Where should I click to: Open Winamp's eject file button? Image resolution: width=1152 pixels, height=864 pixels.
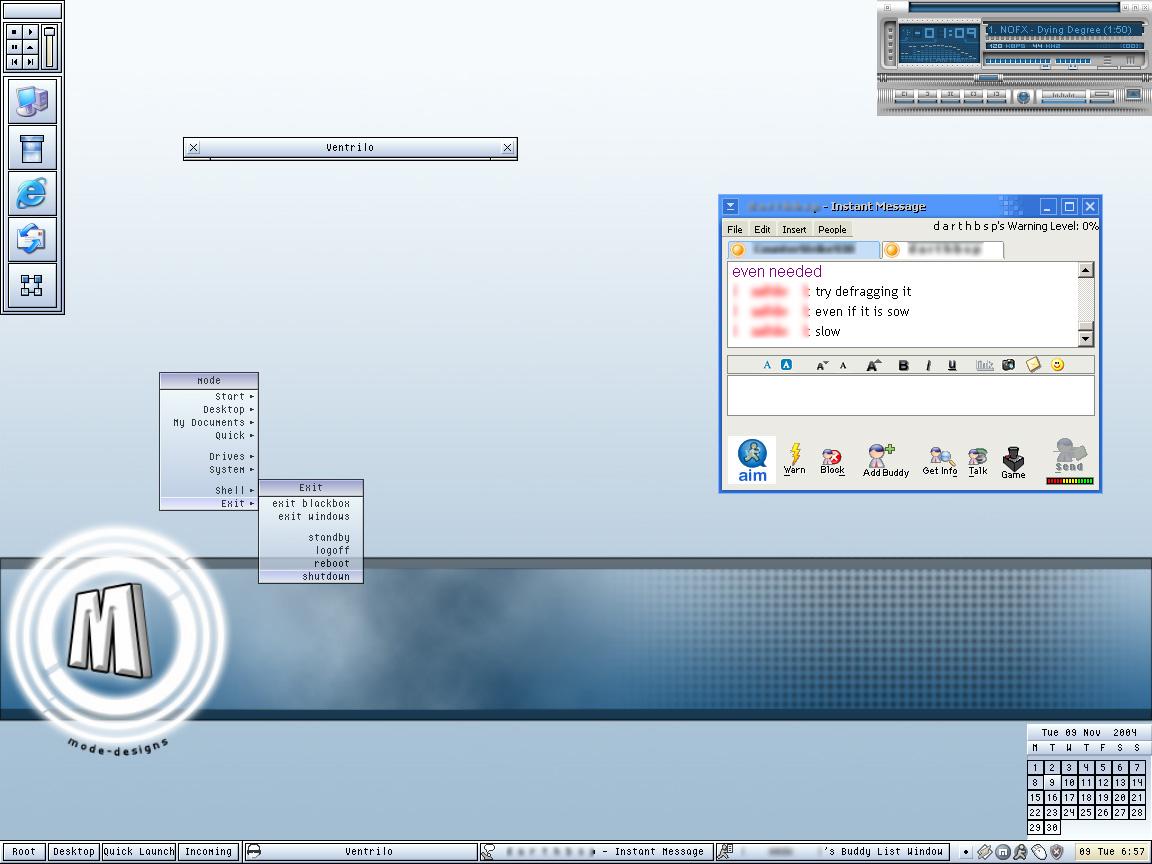[1134, 93]
